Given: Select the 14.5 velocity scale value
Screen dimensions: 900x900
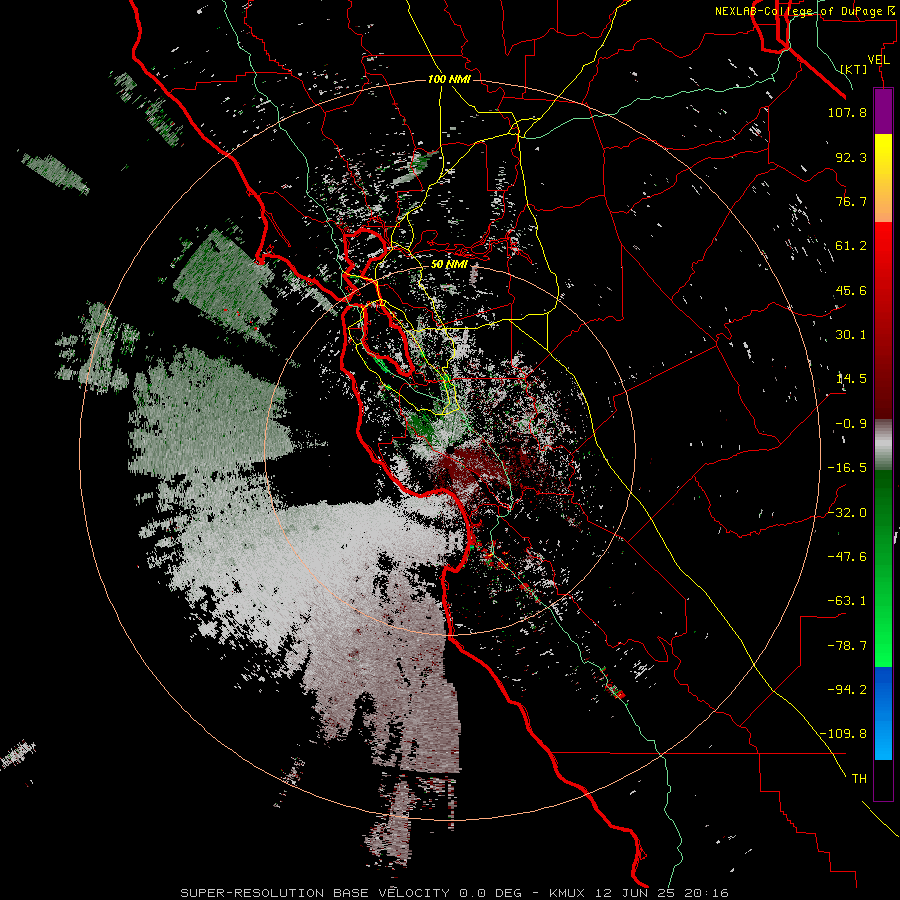Looking at the screenshot, I should pos(851,379).
